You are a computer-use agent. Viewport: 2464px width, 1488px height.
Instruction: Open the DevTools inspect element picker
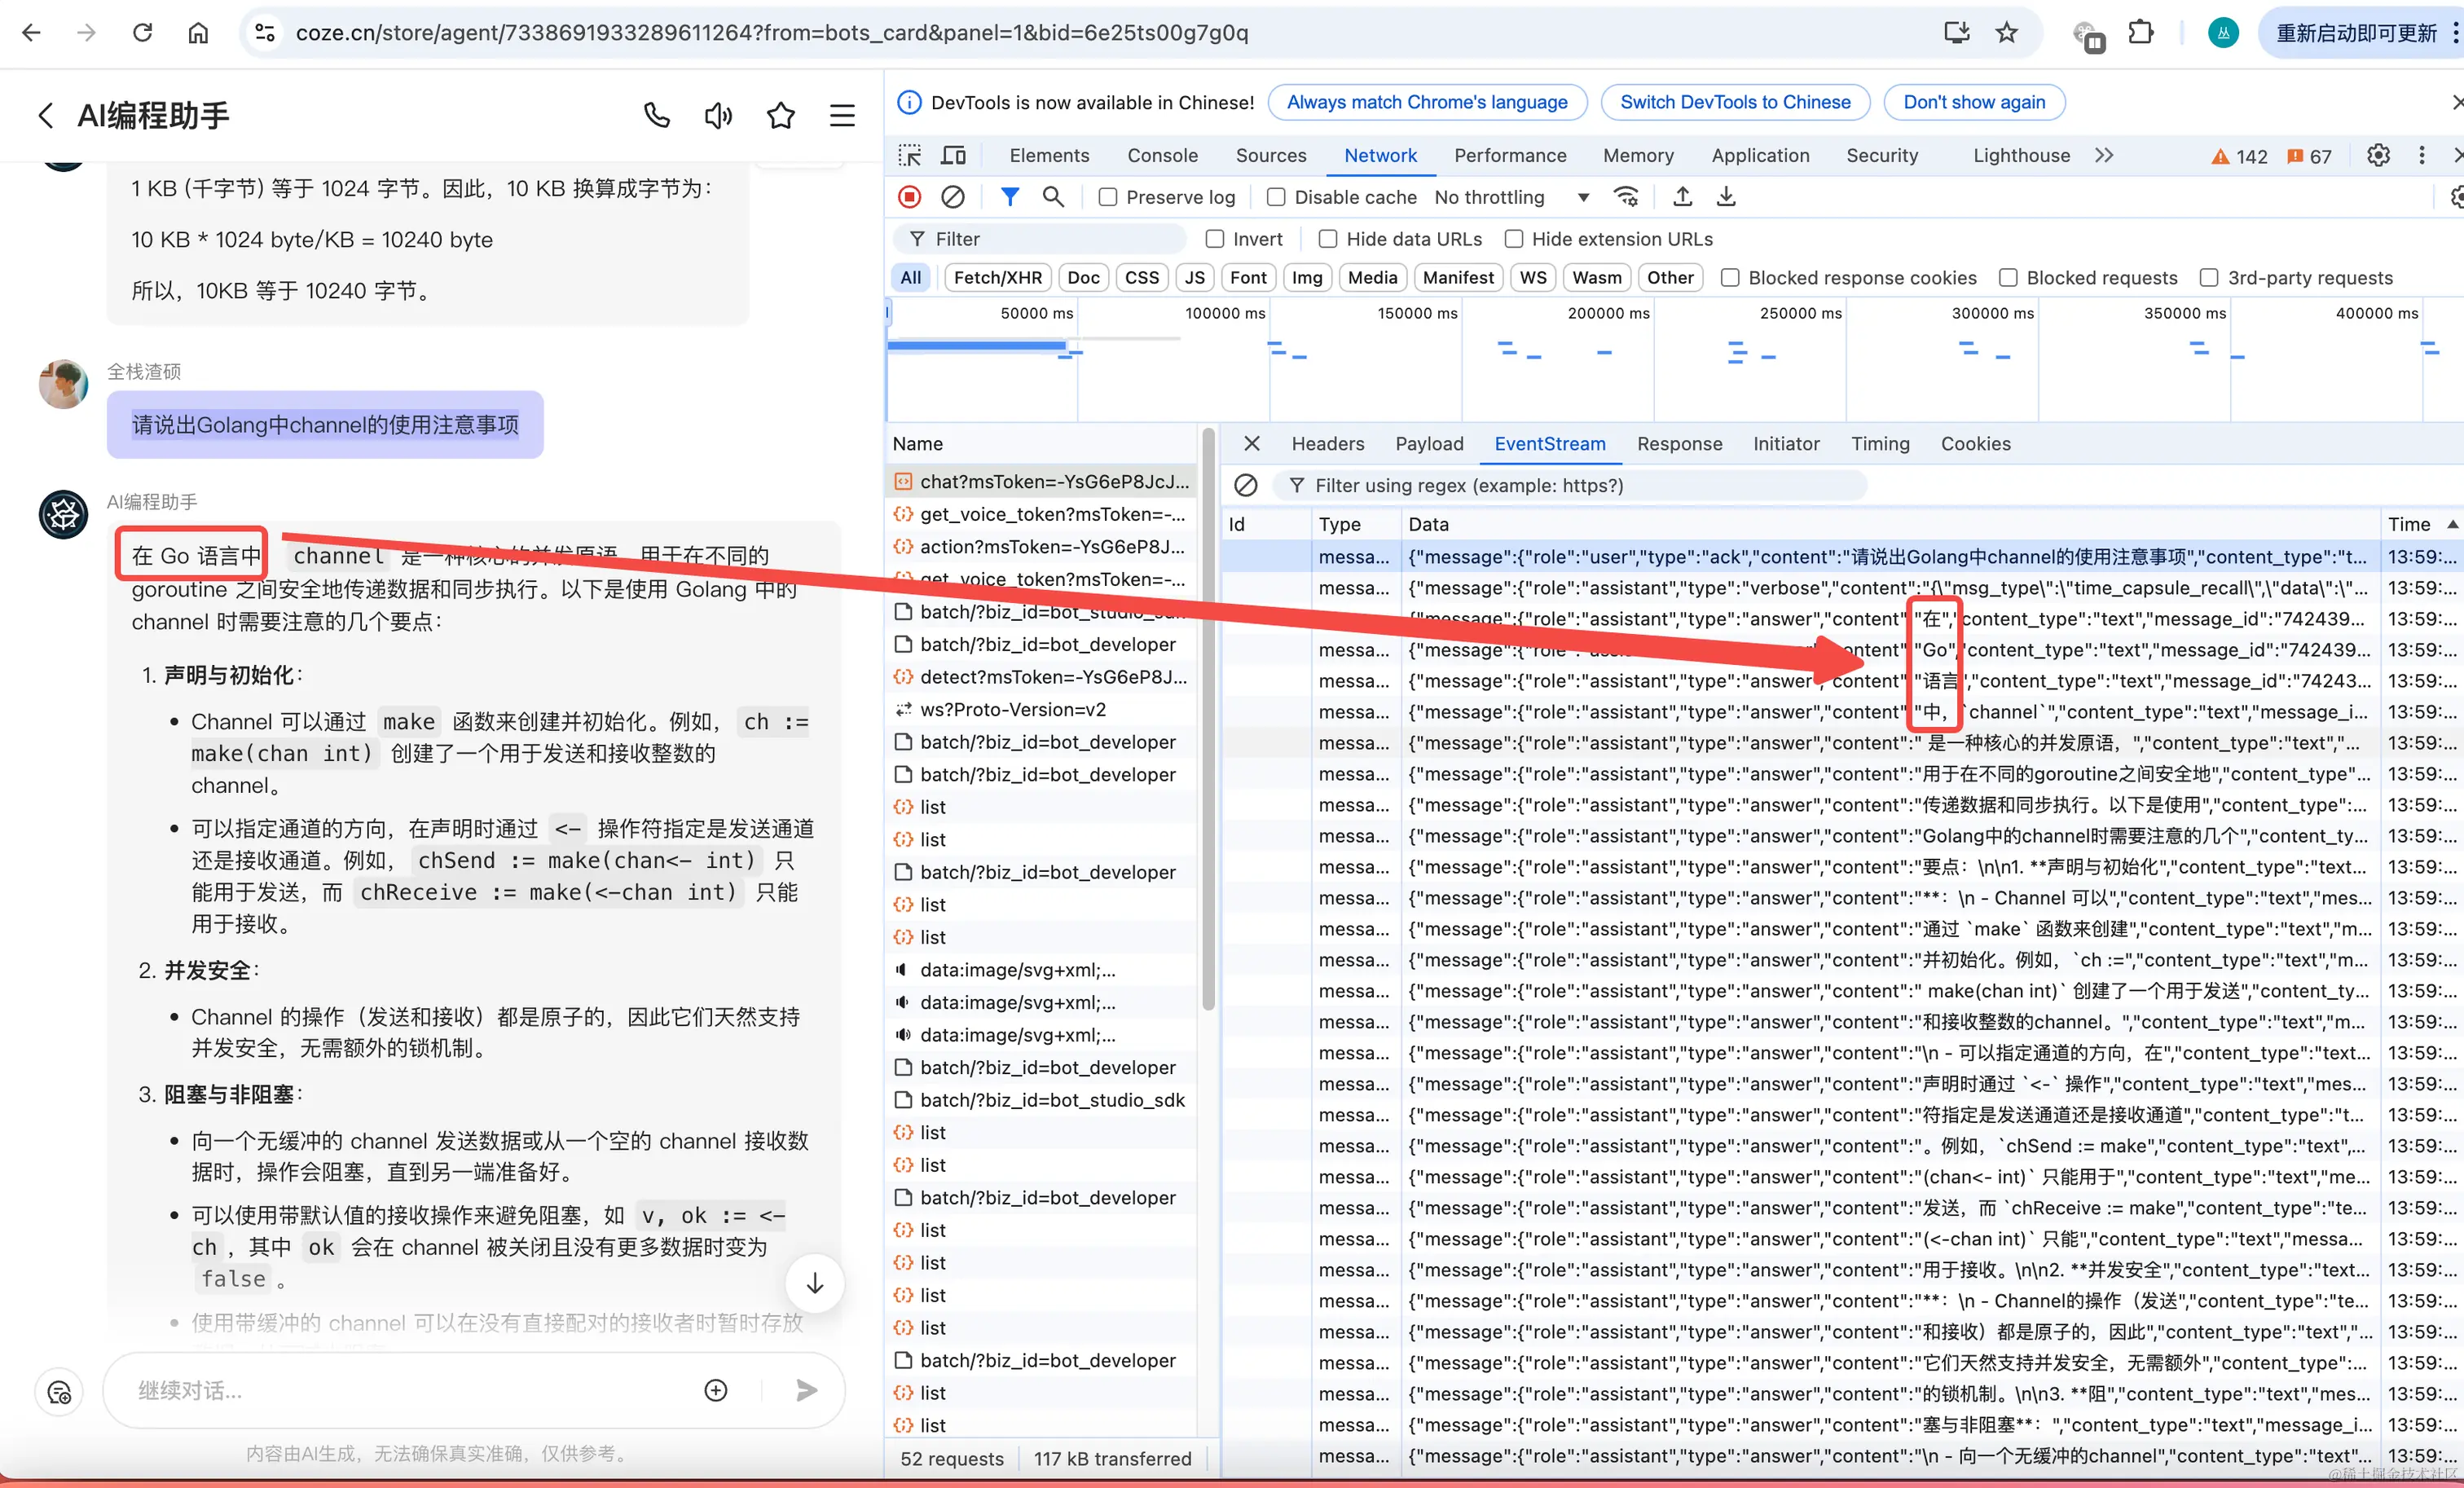(x=909, y=155)
